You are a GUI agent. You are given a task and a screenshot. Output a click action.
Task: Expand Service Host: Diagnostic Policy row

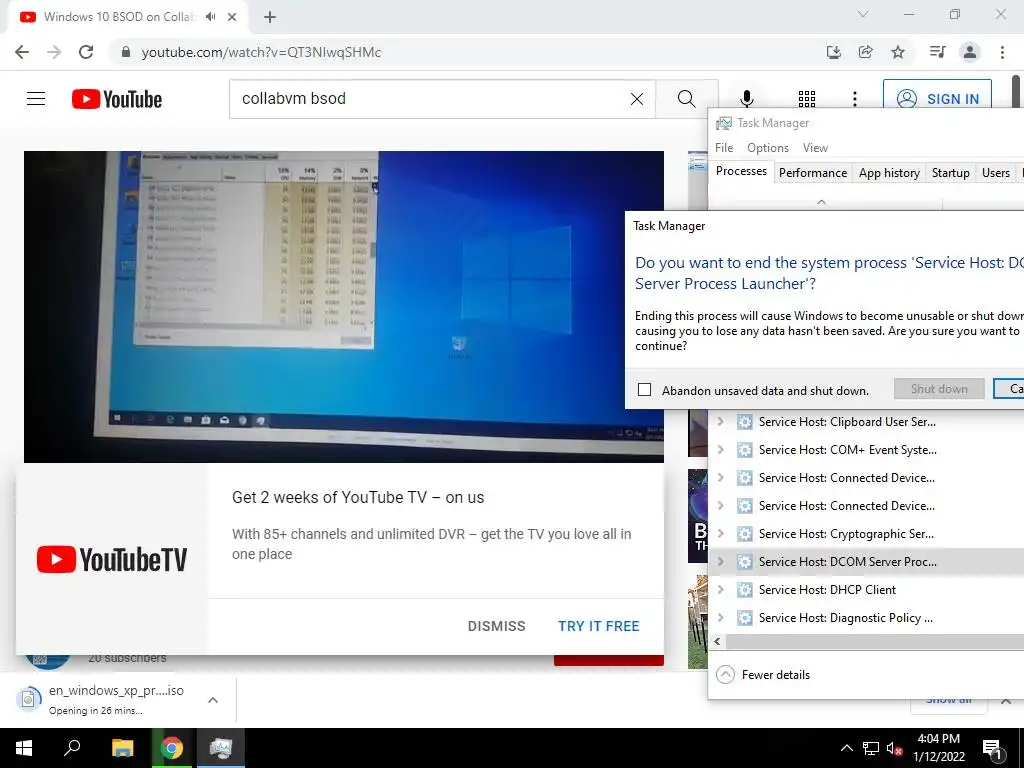[720, 618]
